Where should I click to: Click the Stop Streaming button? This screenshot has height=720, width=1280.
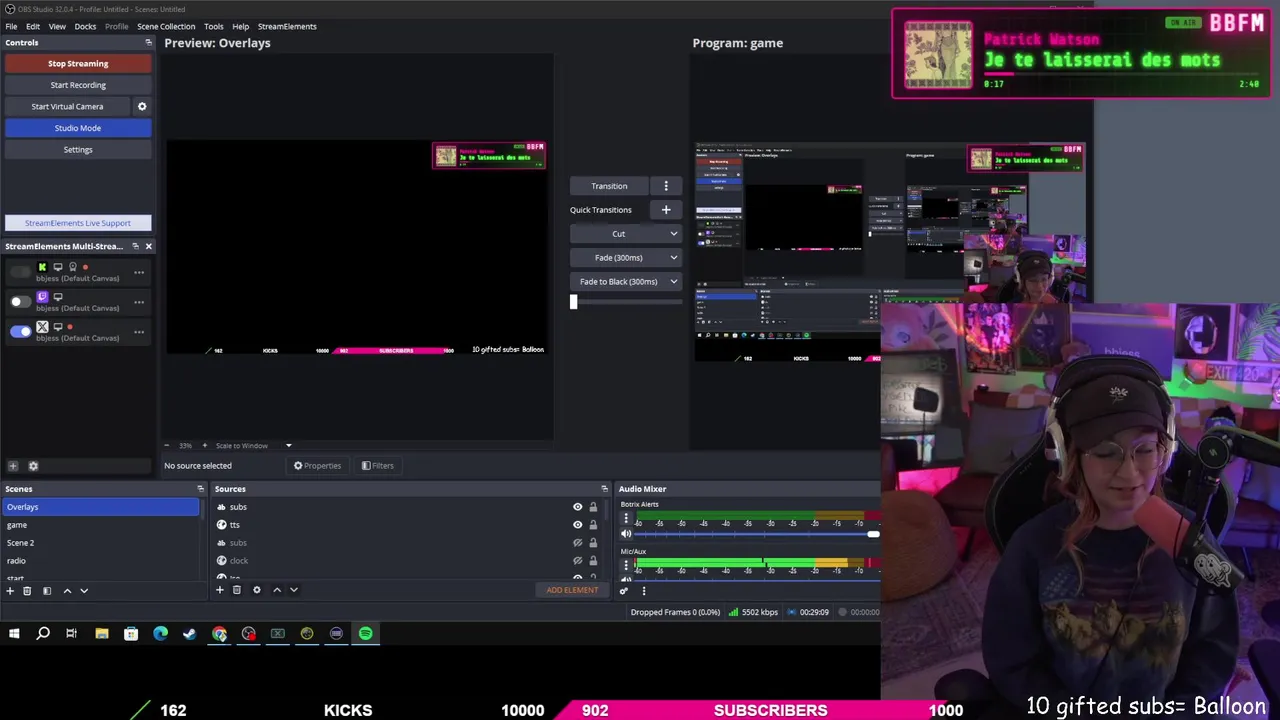pyautogui.click(x=78, y=63)
